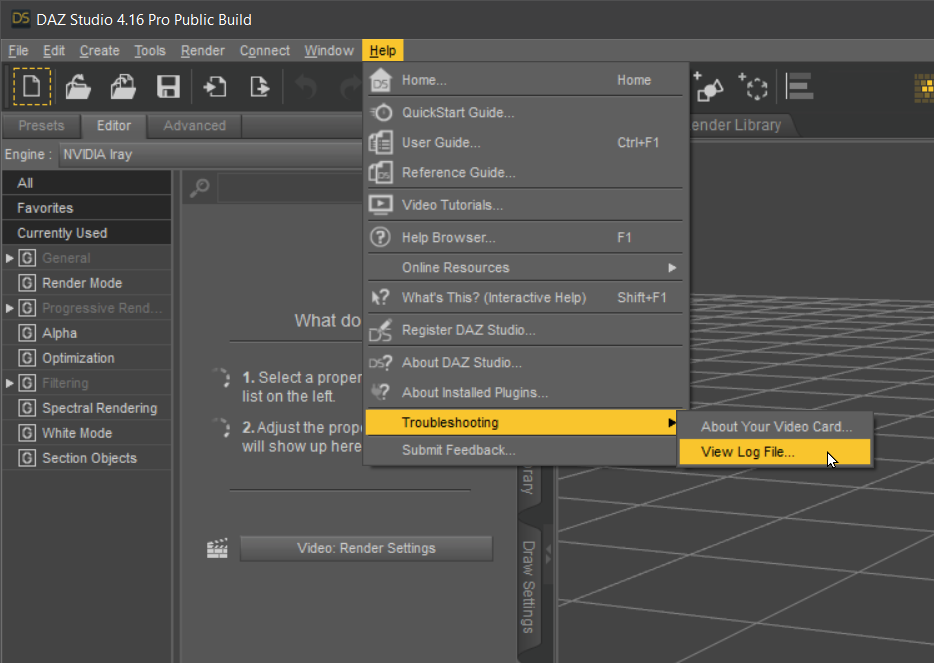Image resolution: width=934 pixels, height=663 pixels.
Task: Switch to the Advanced tab
Action: coord(195,126)
